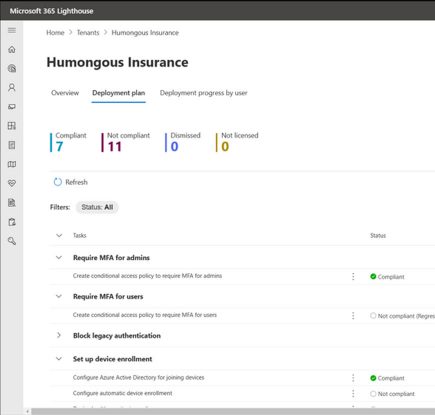Click Tenants breadcrumb link

88,33
